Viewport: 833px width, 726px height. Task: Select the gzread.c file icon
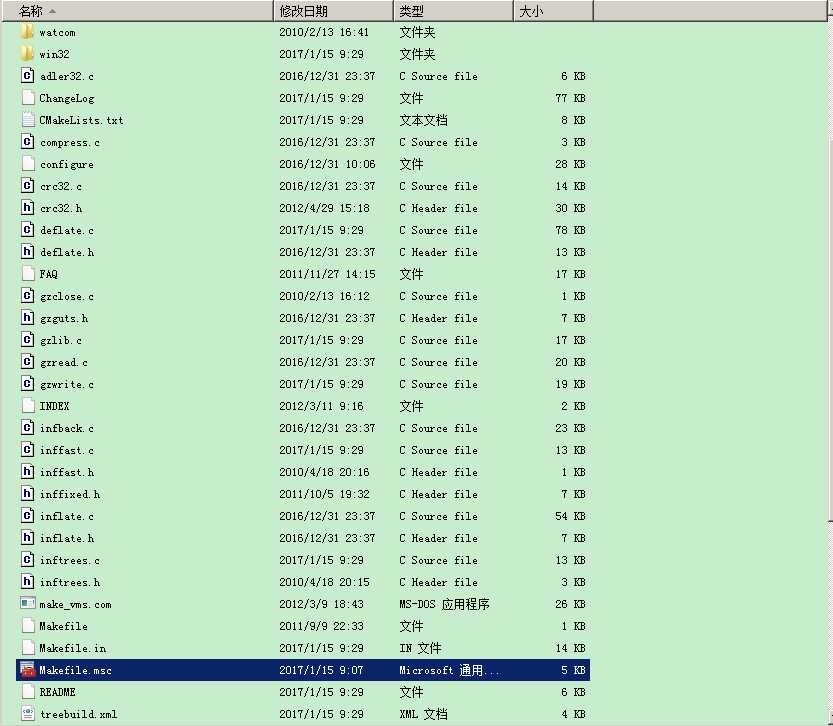pyautogui.click(x=28, y=362)
